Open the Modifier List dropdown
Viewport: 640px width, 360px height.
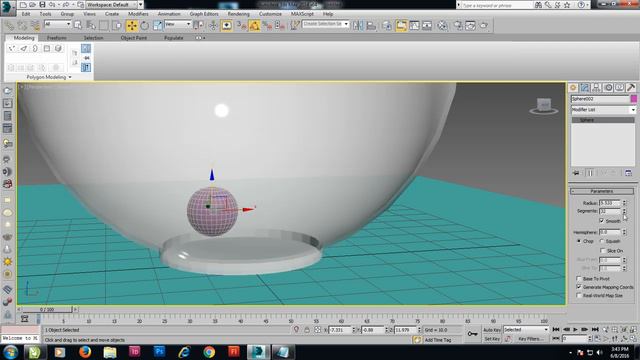pyautogui.click(x=603, y=110)
